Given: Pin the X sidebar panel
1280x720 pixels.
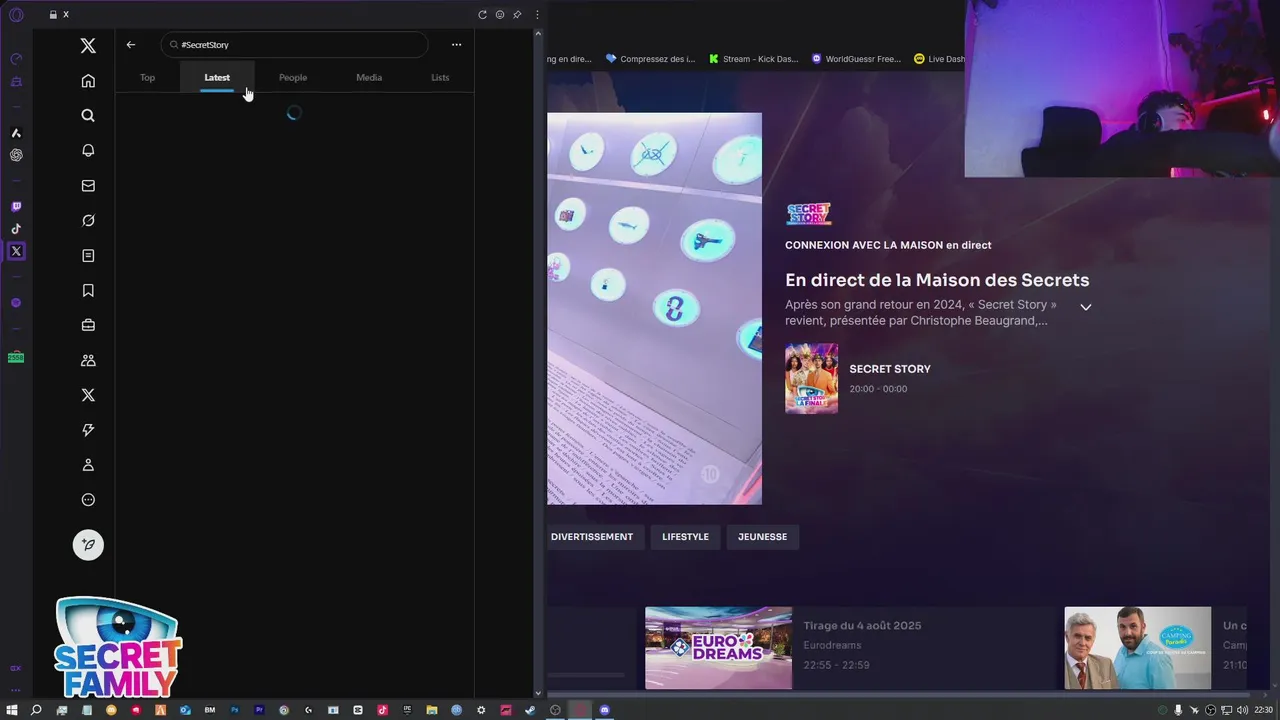Looking at the screenshot, I should [x=517, y=15].
